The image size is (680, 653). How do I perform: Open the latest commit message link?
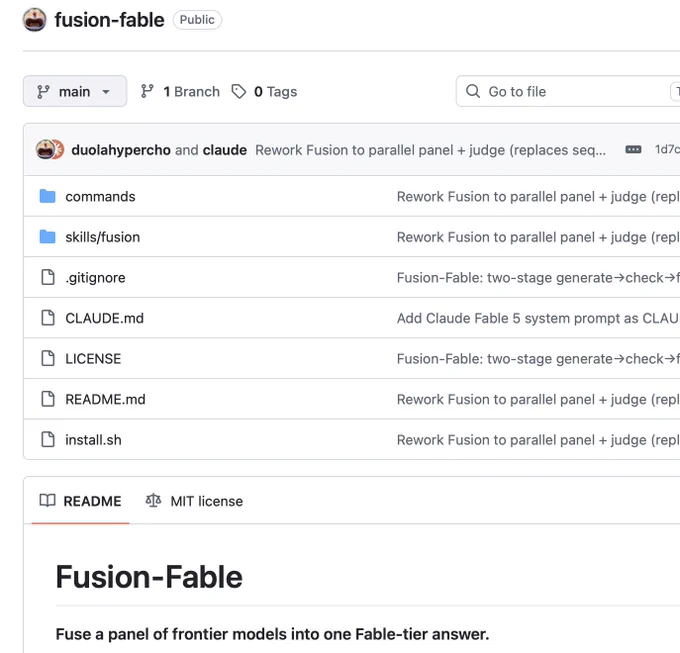[431, 150]
